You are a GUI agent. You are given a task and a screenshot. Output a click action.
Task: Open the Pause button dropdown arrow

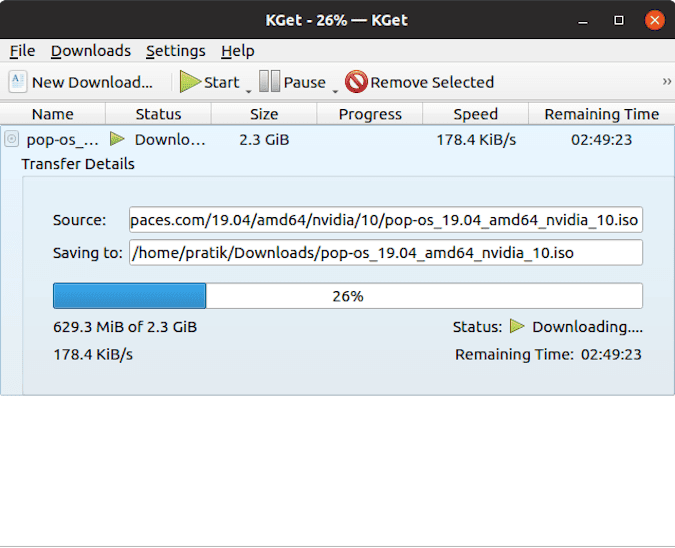[335, 91]
